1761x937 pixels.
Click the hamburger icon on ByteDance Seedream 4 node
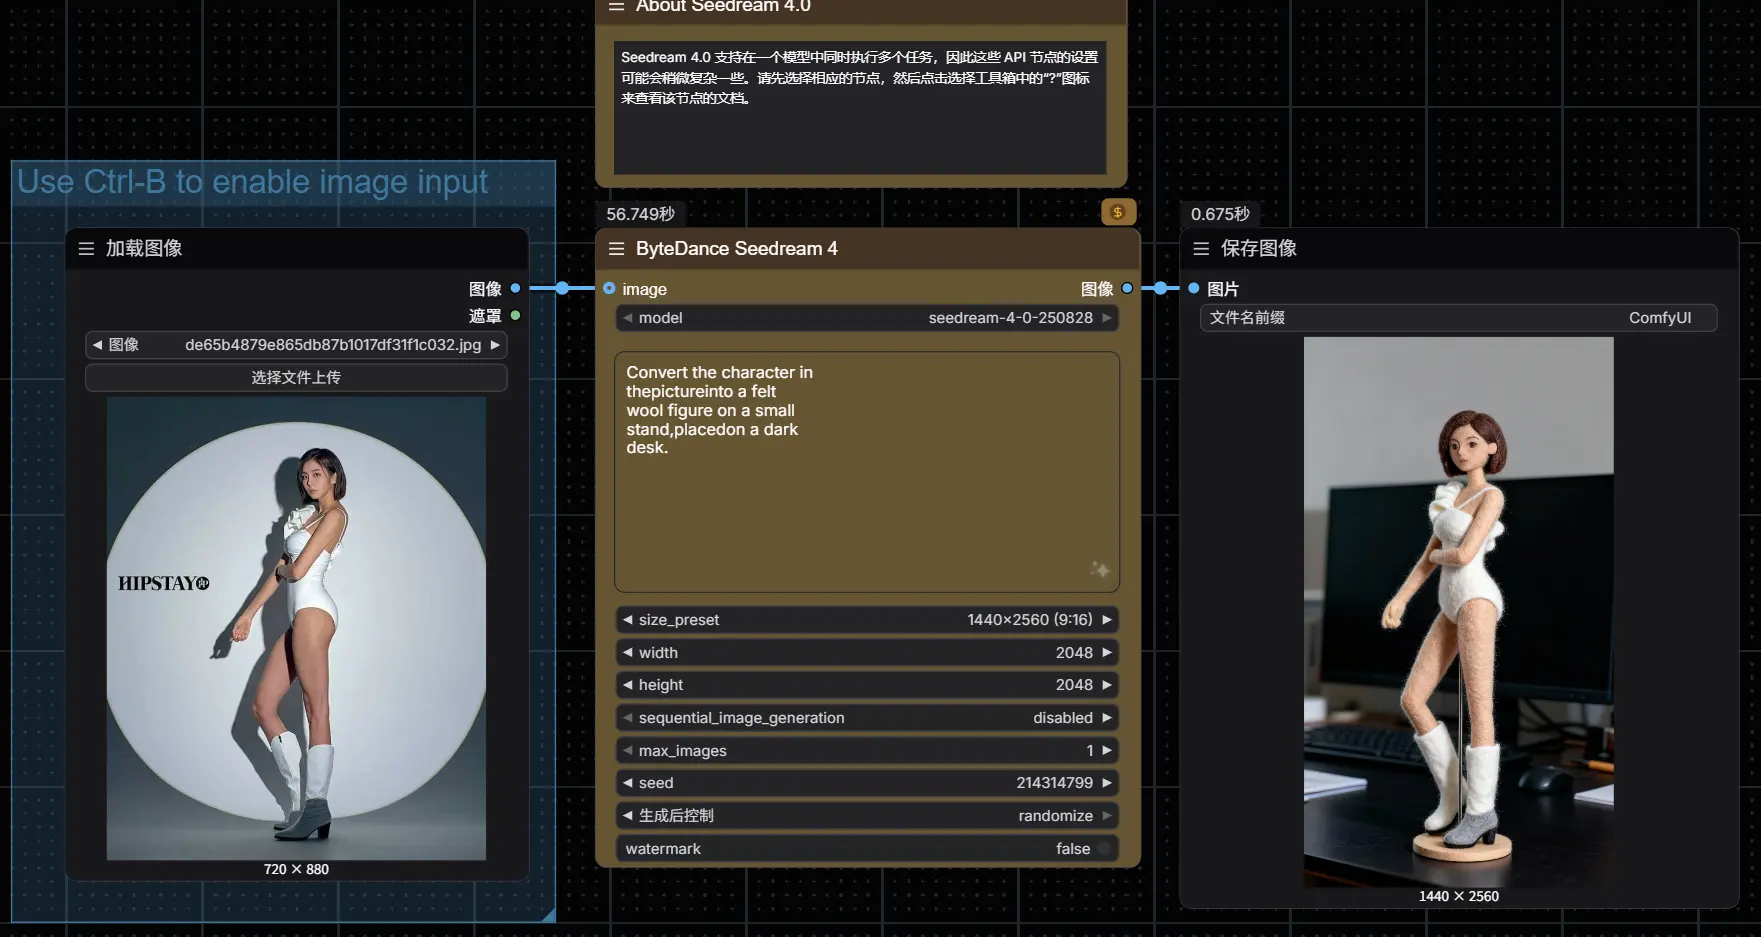pyautogui.click(x=616, y=249)
